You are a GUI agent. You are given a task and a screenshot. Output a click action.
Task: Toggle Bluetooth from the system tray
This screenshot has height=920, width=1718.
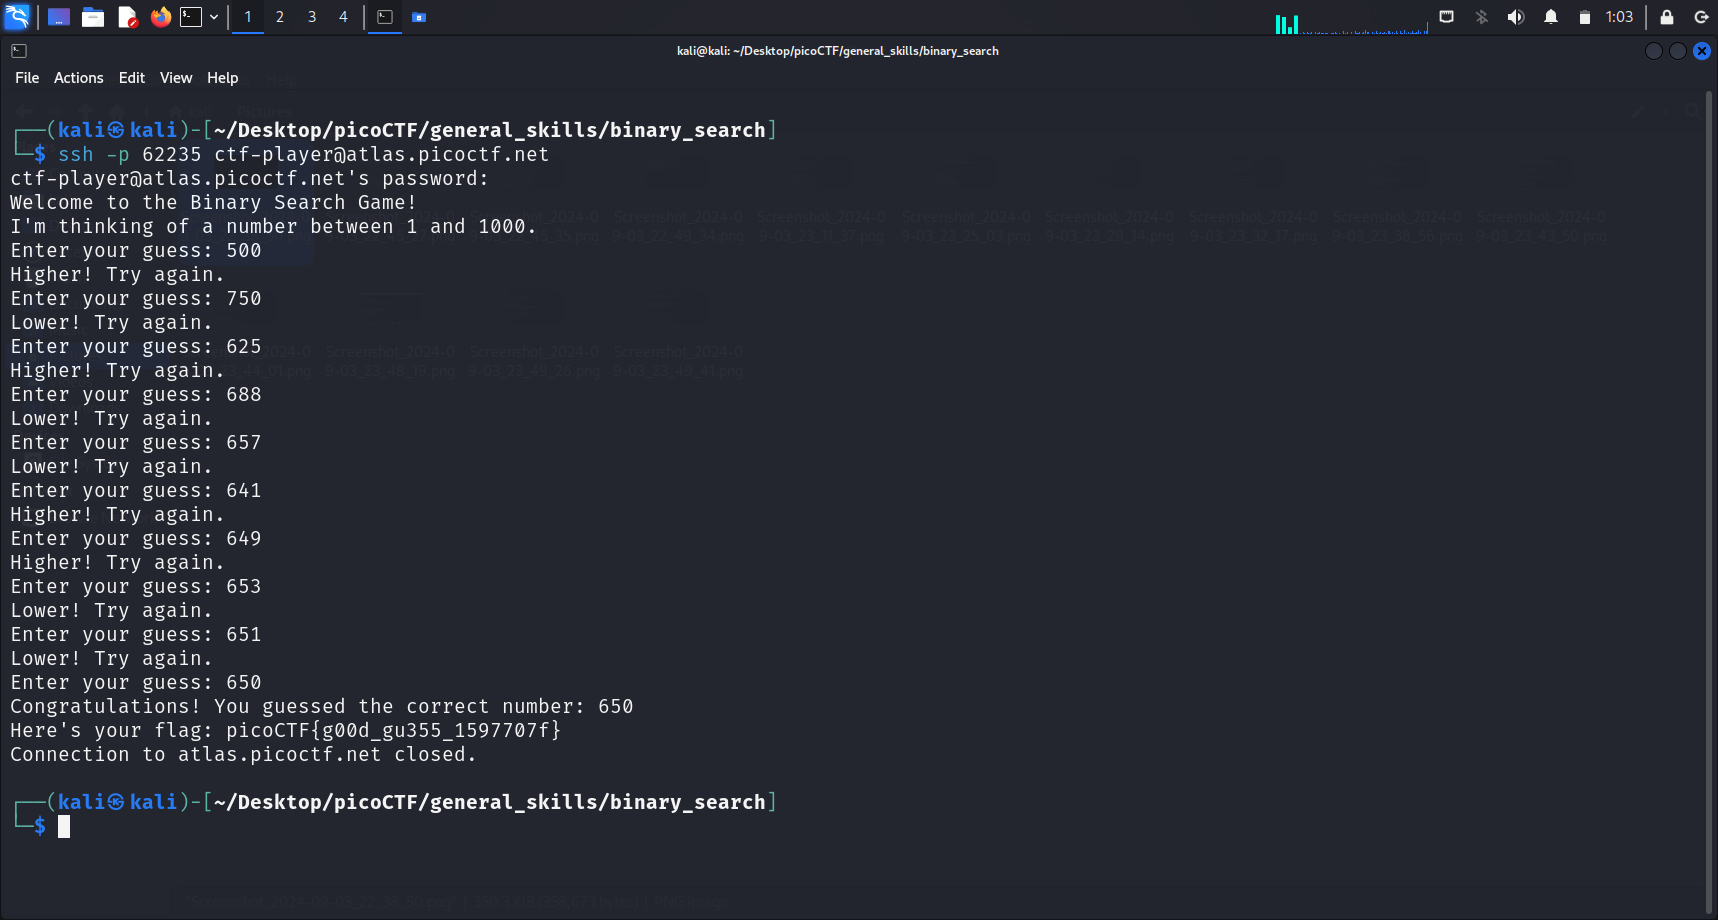tap(1482, 17)
